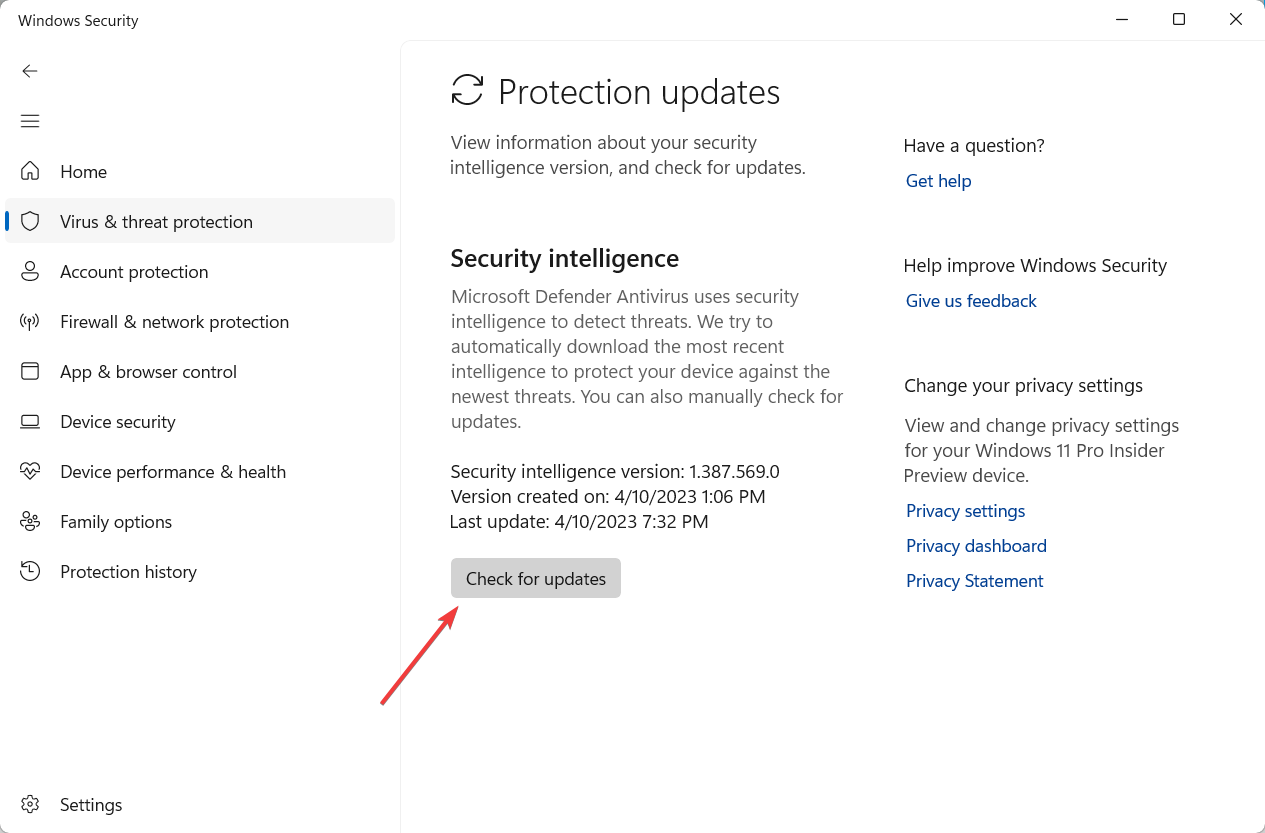This screenshot has width=1265, height=833.
Task: Click the back arrow icon
Action: pos(30,71)
